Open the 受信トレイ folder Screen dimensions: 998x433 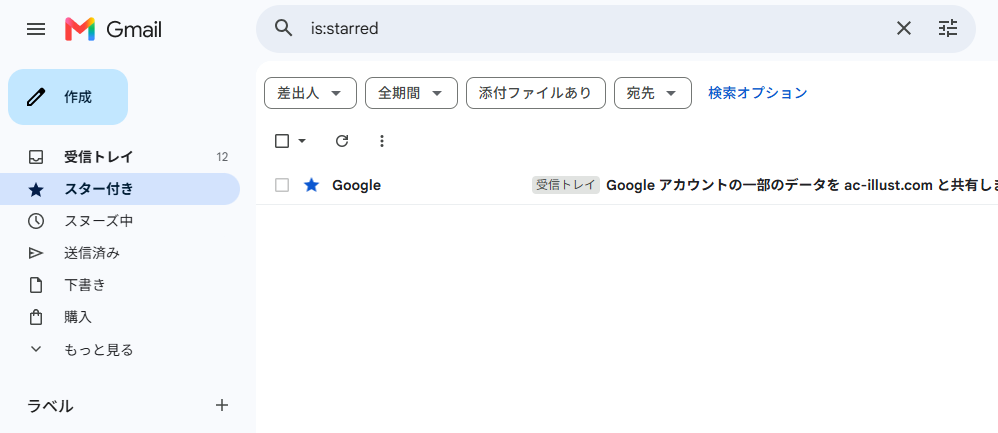[120, 157]
